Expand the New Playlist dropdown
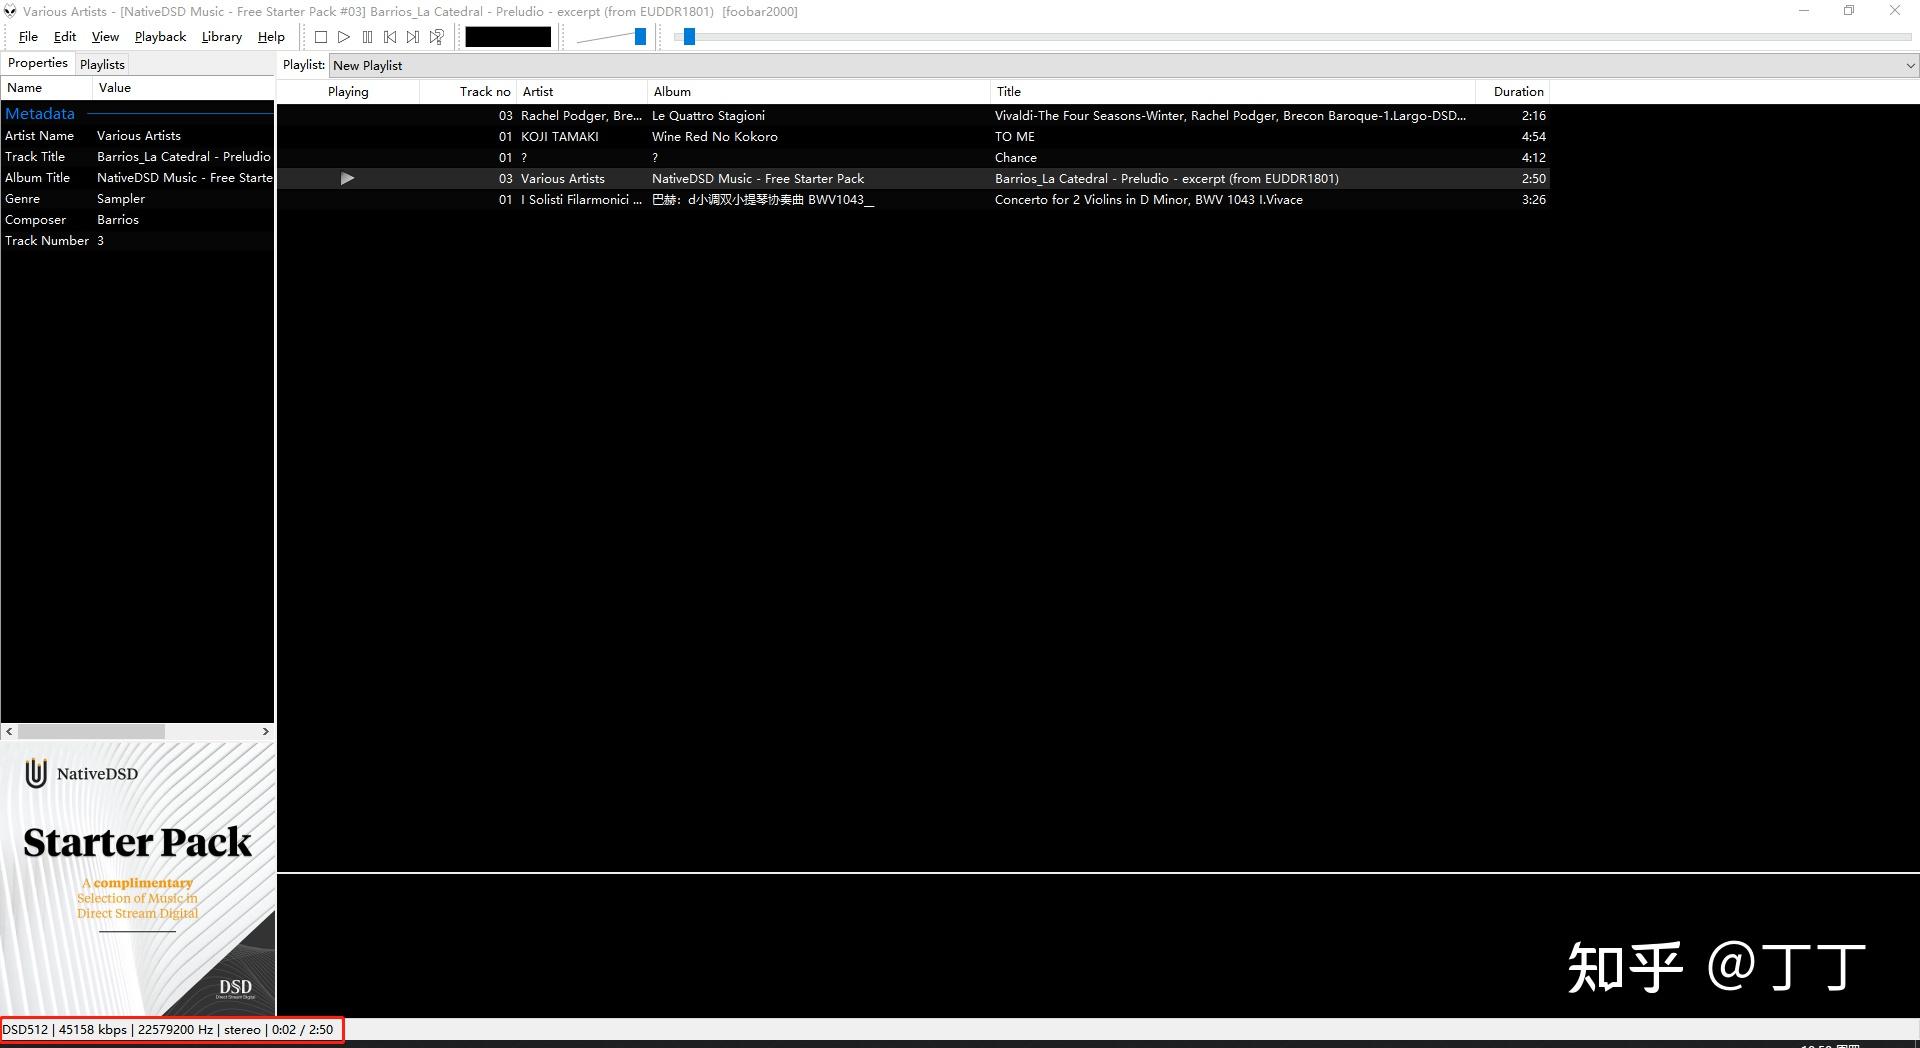Image resolution: width=1920 pixels, height=1048 pixels. click(1910, 65)
